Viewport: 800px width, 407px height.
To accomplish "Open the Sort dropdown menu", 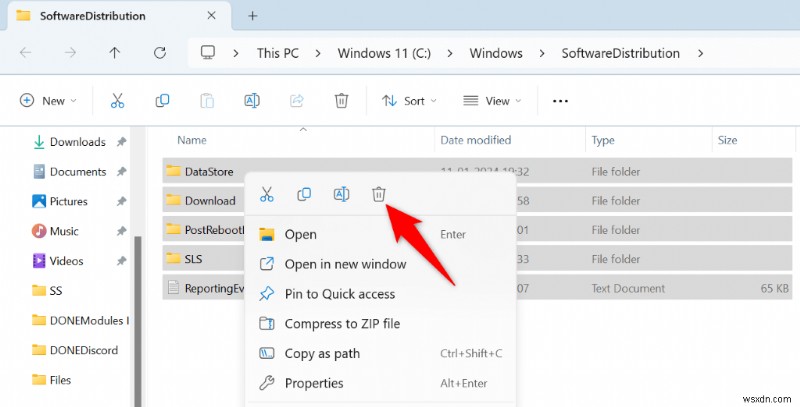I will coord(410,101).
